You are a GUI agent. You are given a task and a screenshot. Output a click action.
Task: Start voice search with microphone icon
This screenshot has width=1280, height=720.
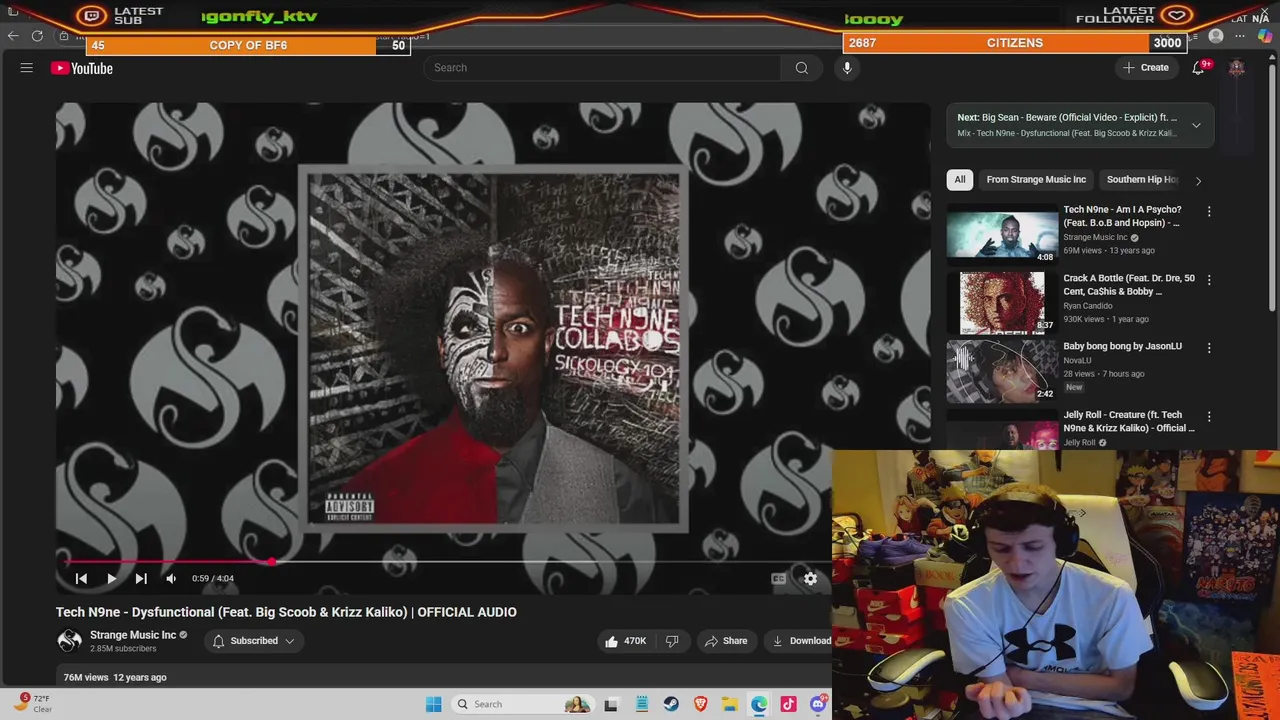tap(847, 68)
